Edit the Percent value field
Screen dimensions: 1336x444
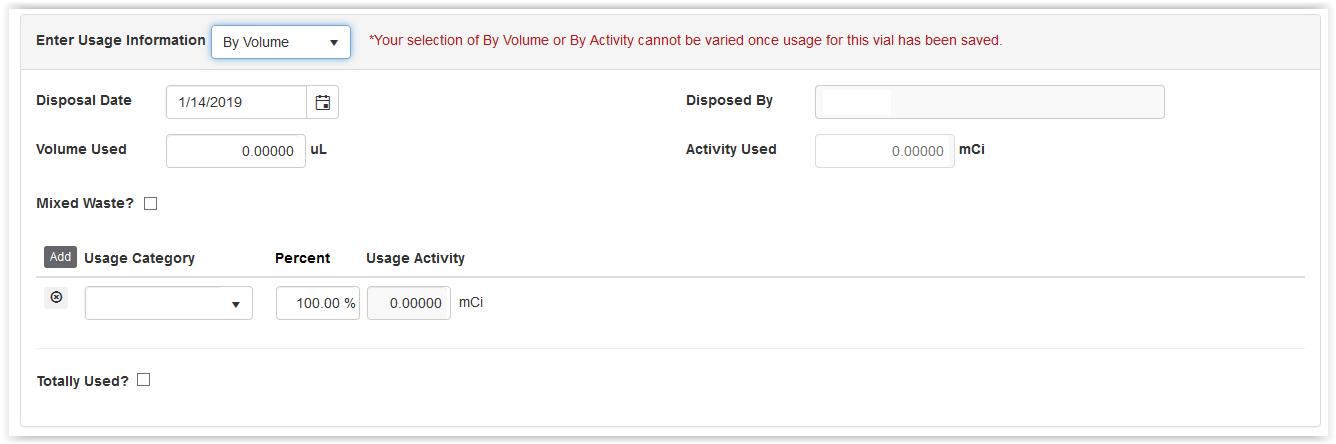(x=317, y=304)
